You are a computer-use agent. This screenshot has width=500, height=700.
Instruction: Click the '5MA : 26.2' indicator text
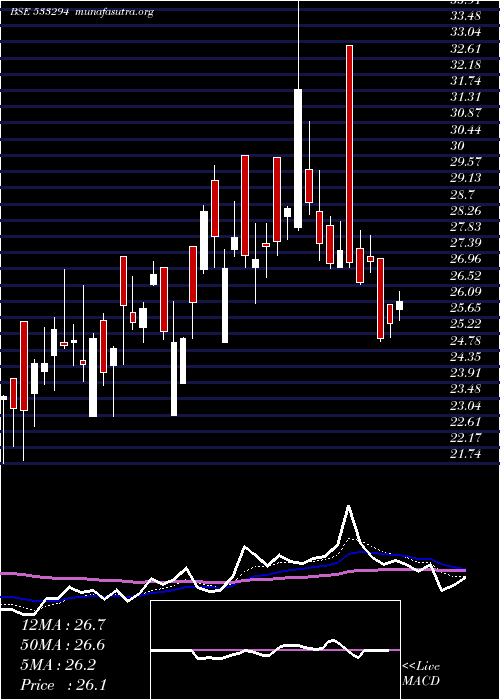click(58, 665)
